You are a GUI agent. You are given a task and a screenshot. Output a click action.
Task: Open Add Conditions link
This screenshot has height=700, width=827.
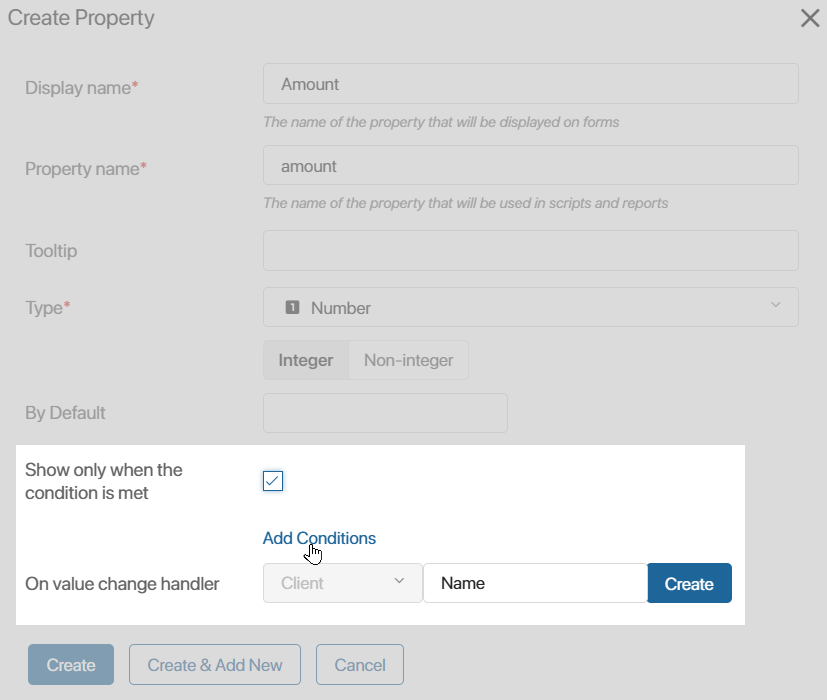[x=319, y=538]
